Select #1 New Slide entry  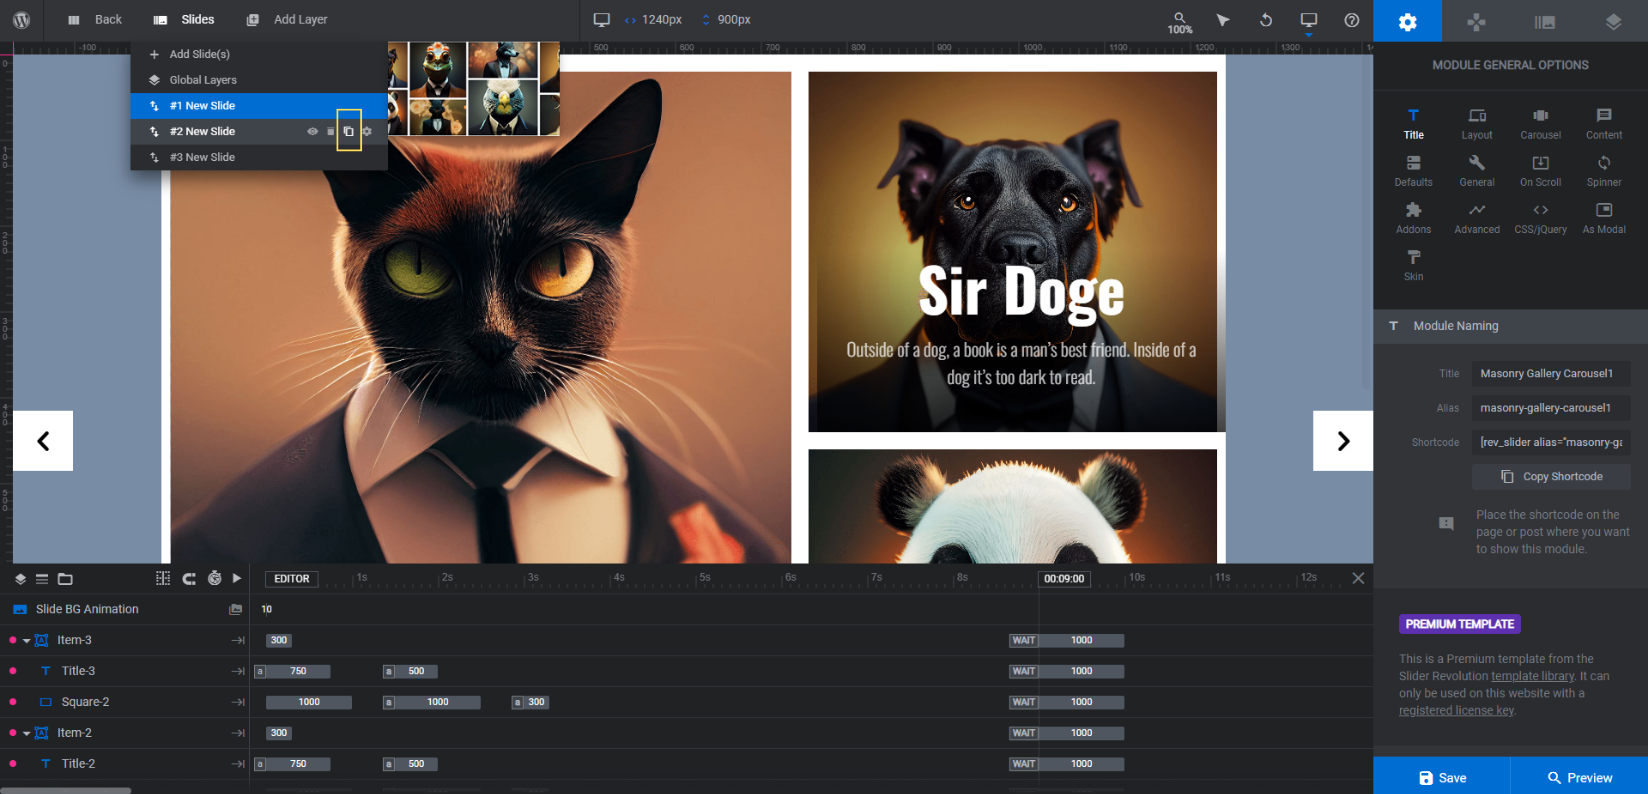click(x=259, y=106)
